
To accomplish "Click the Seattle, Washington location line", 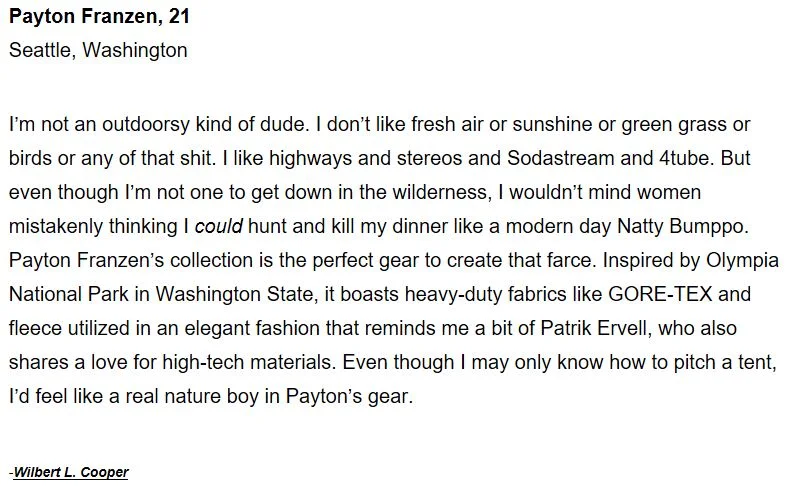I will tap(98, 50).
